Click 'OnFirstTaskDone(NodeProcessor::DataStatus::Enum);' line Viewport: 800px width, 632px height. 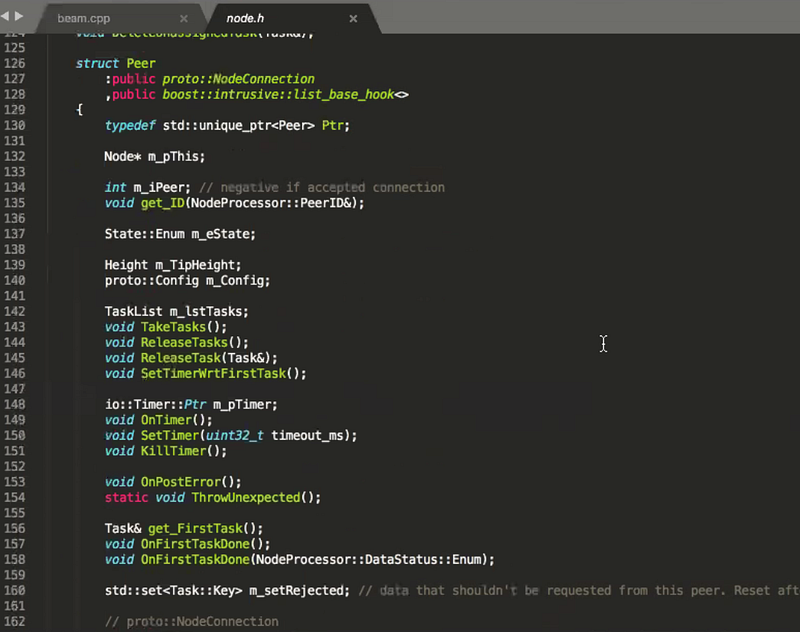tap(299, 560)
